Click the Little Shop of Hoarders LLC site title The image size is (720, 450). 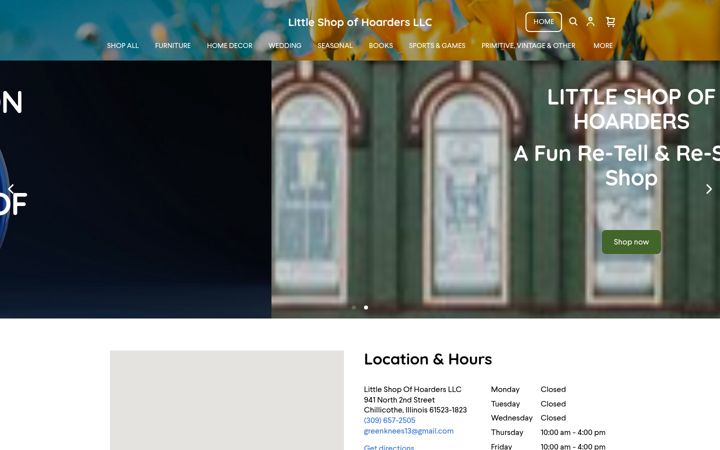360,22
